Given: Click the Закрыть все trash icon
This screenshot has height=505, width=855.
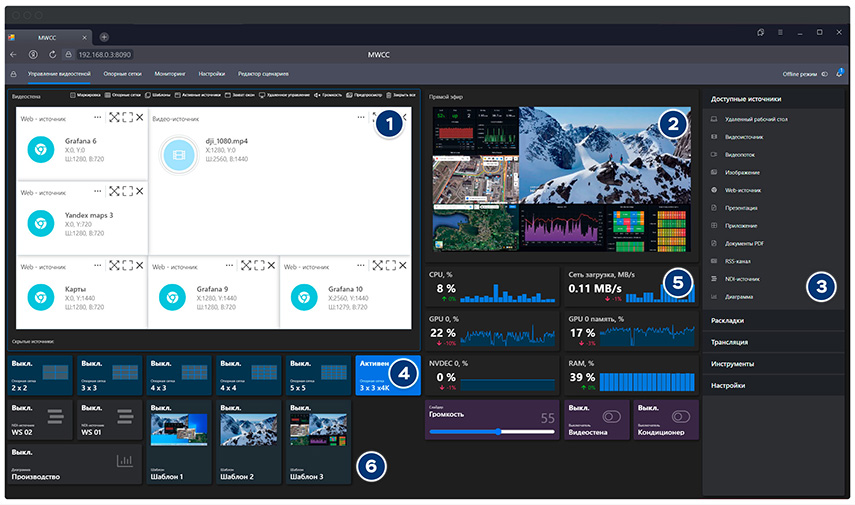Looking at the screenshot, I should click(389, 96).
